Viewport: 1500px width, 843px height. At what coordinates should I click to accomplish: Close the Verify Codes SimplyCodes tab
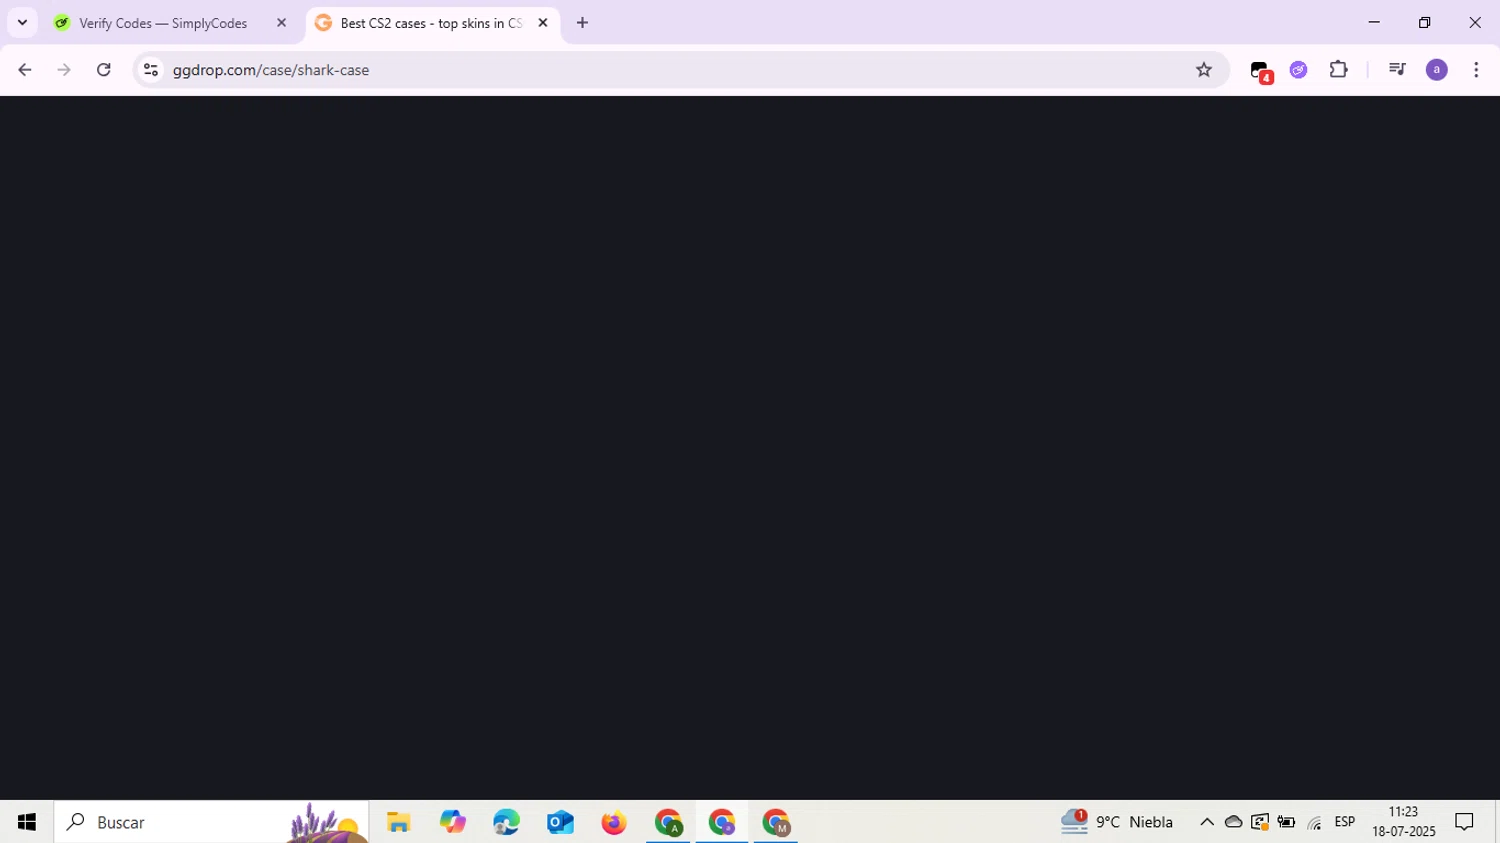[281, 23]
